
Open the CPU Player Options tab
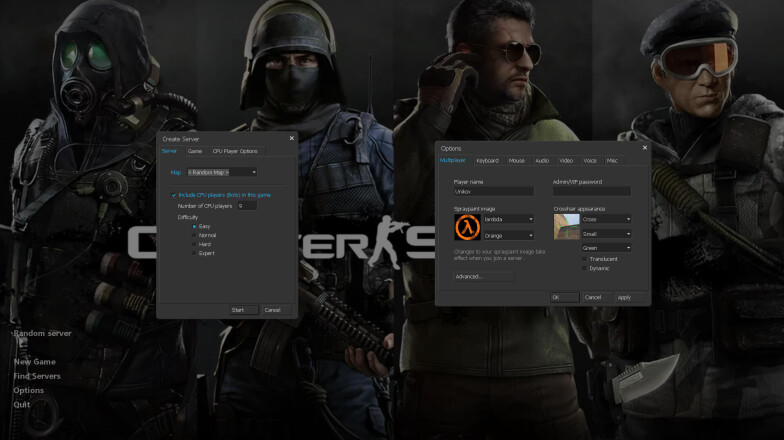[x=235, y=151]
